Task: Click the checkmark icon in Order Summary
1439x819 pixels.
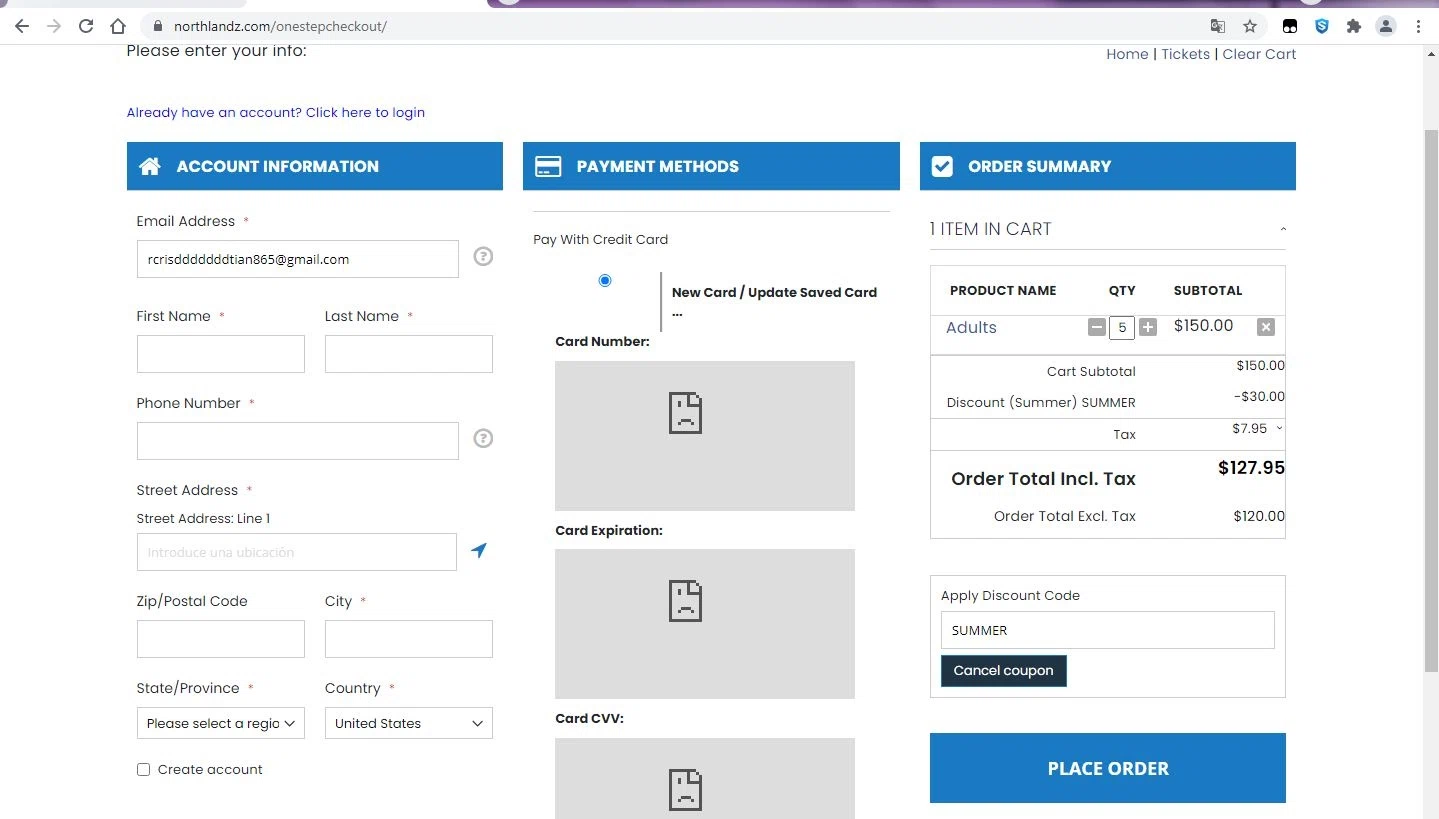Action: click(x=942, y=166)
